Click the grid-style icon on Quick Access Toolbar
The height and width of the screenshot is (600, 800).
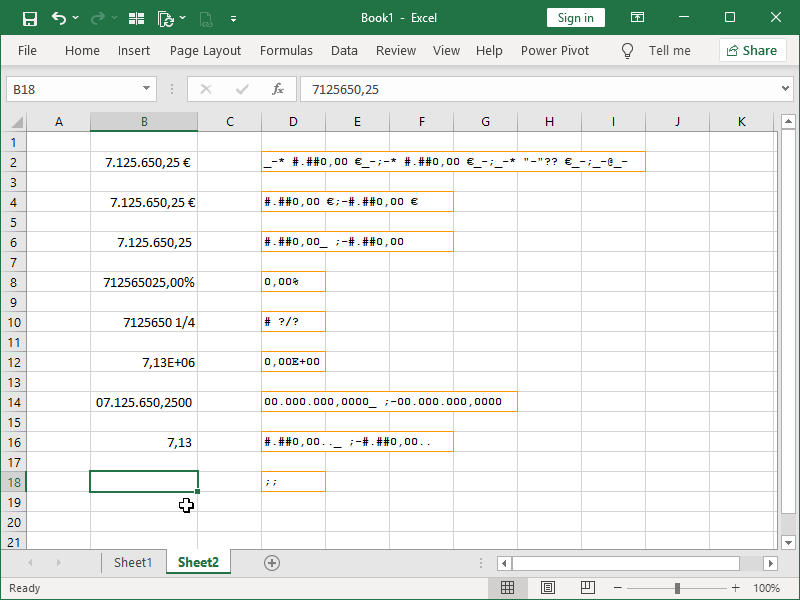coord(136,17)
